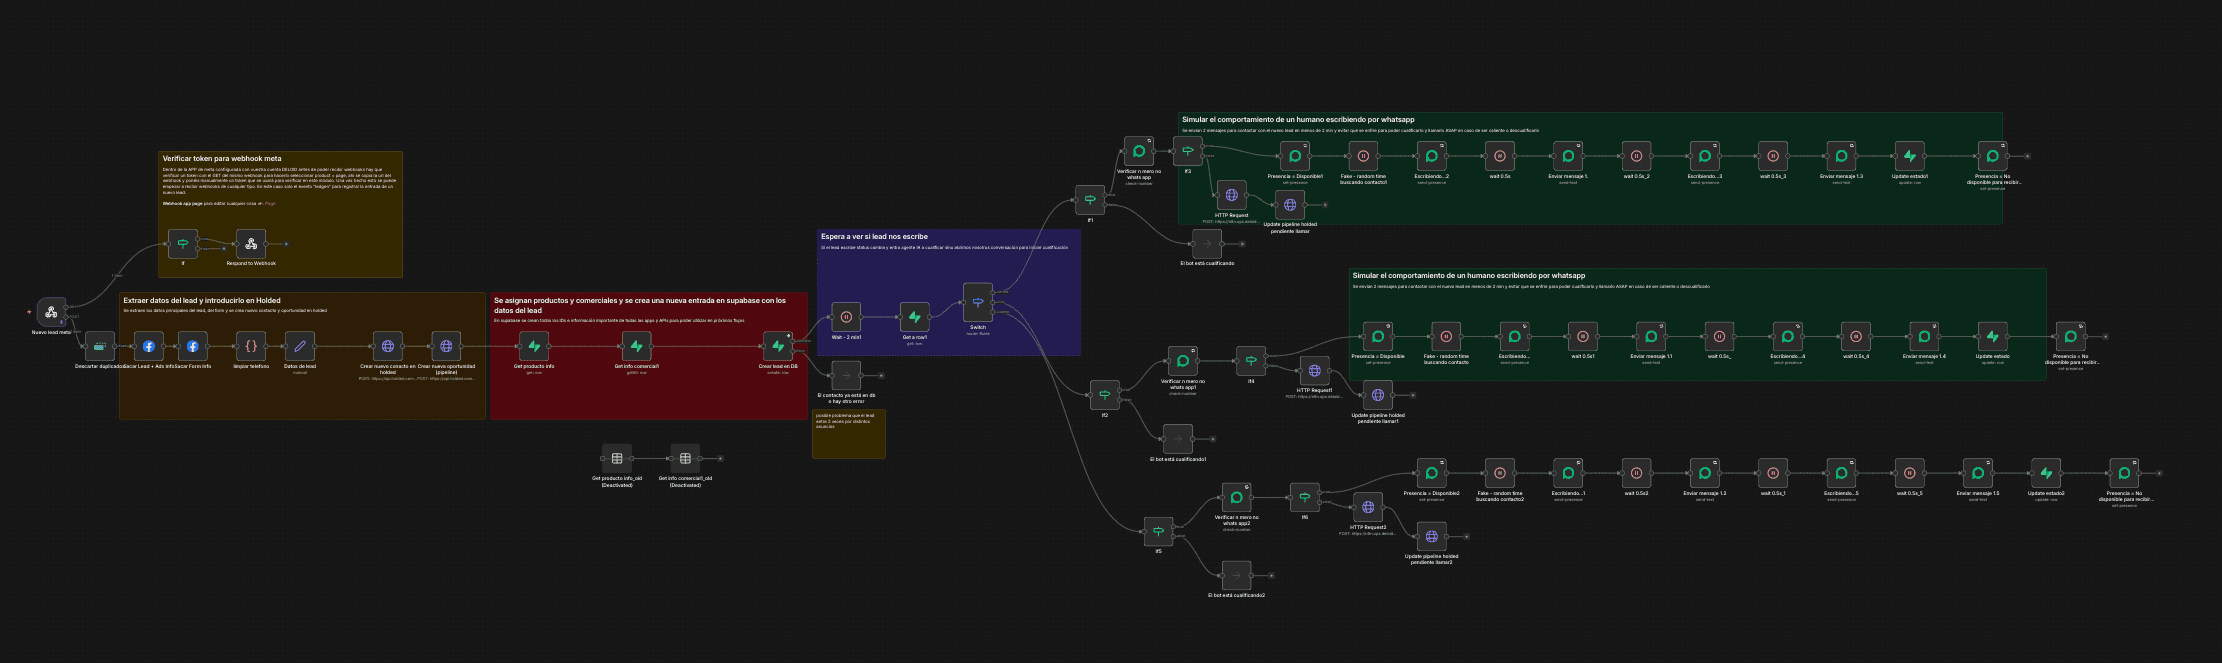Open the 'Wait - 2 min1' node

(x=846, y=317)
